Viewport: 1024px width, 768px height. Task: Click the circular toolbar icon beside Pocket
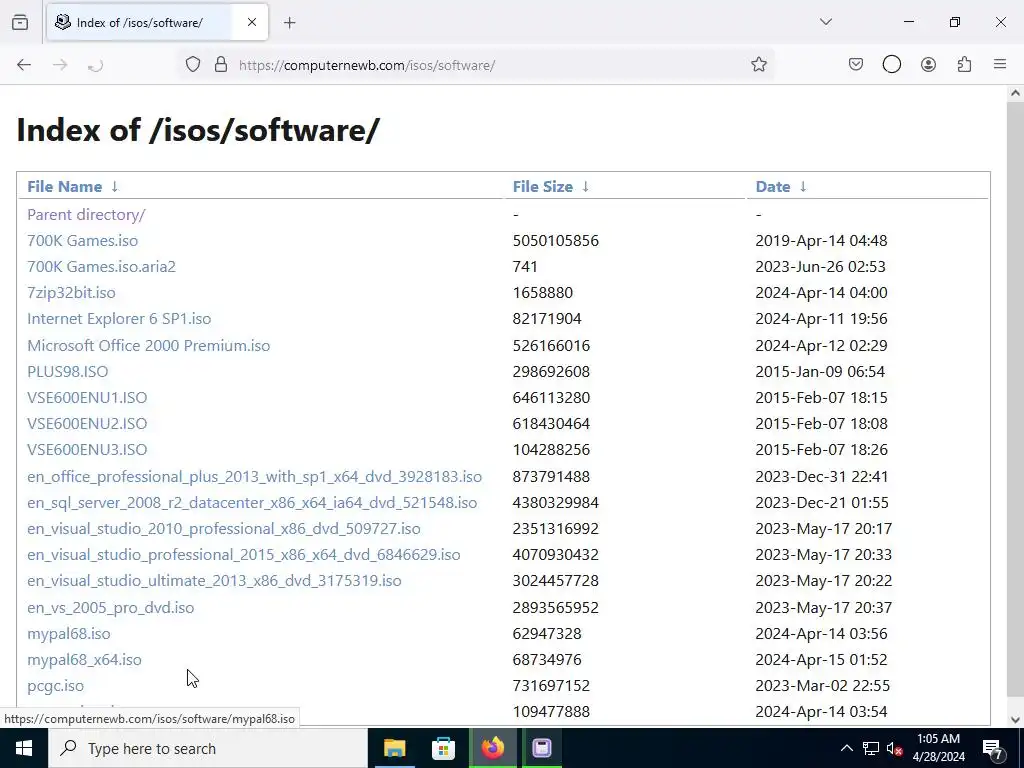pyautogui.click(x=891, y=64)
